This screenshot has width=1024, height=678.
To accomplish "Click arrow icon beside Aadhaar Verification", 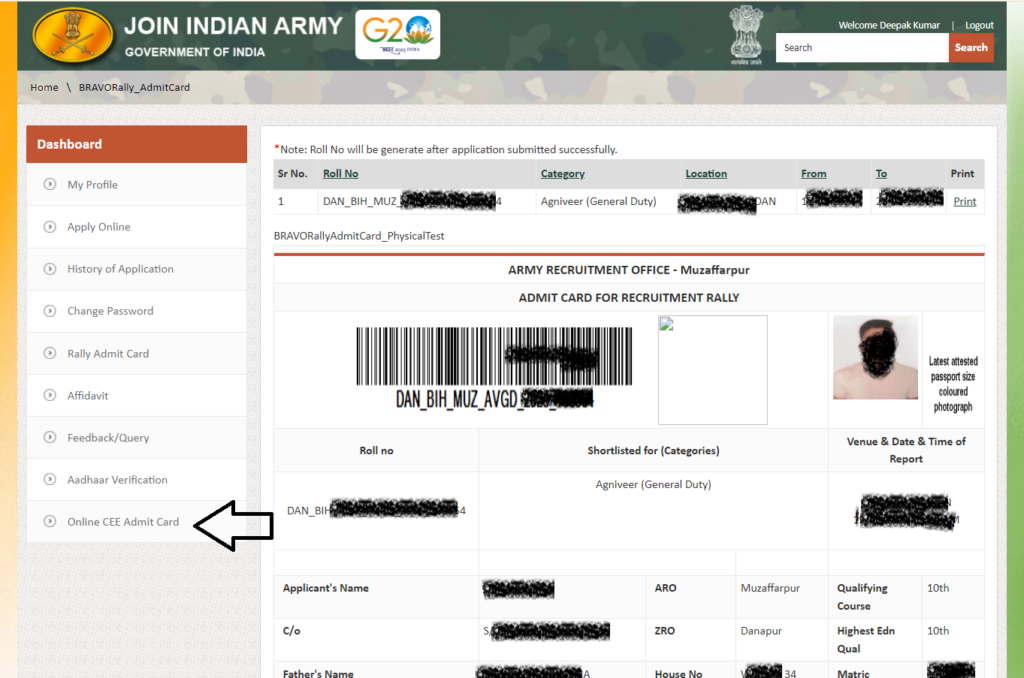I will (50, 479).
